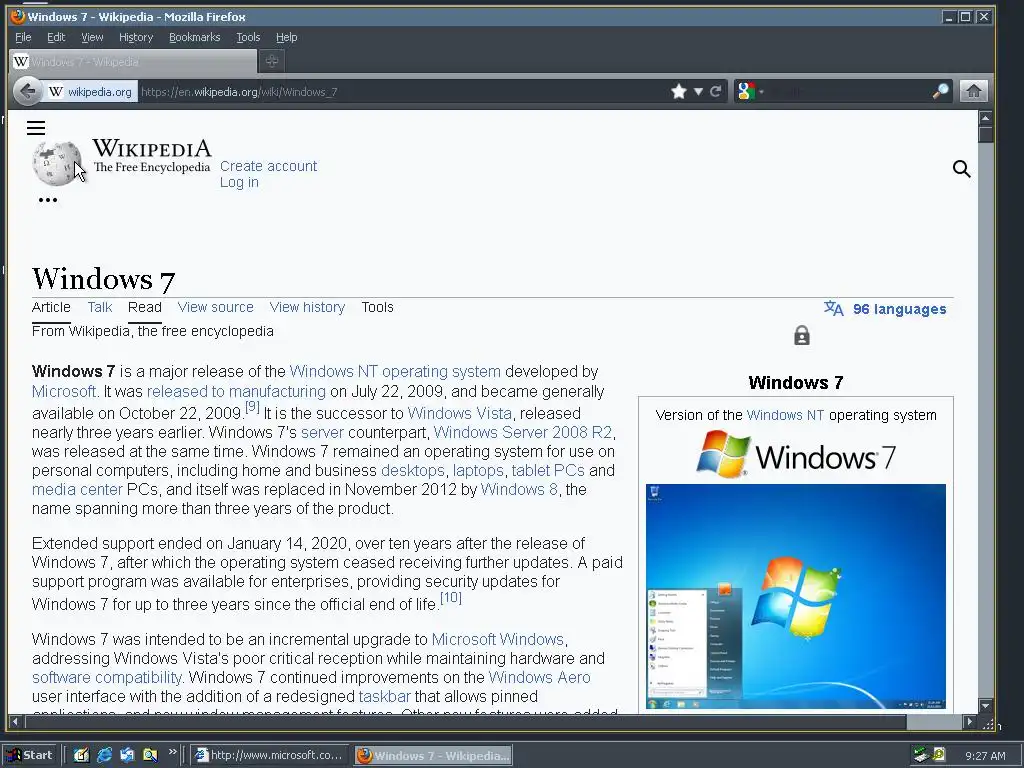Viewport: 1024px width, 768px height.
Task: Open the Windows Vista link
Action: pyautogui.click(x=460, y=413)
